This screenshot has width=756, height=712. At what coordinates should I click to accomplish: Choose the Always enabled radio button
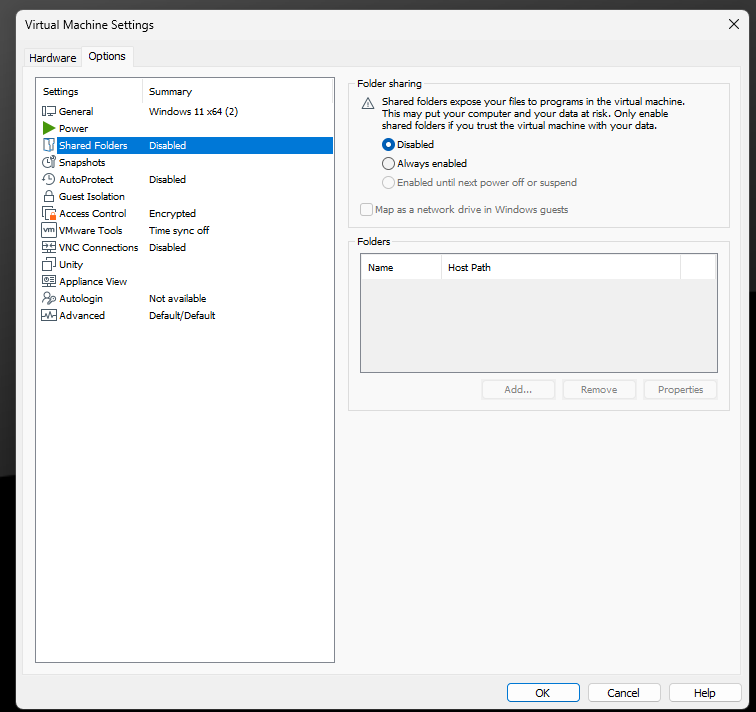click(x=389, y=163)
